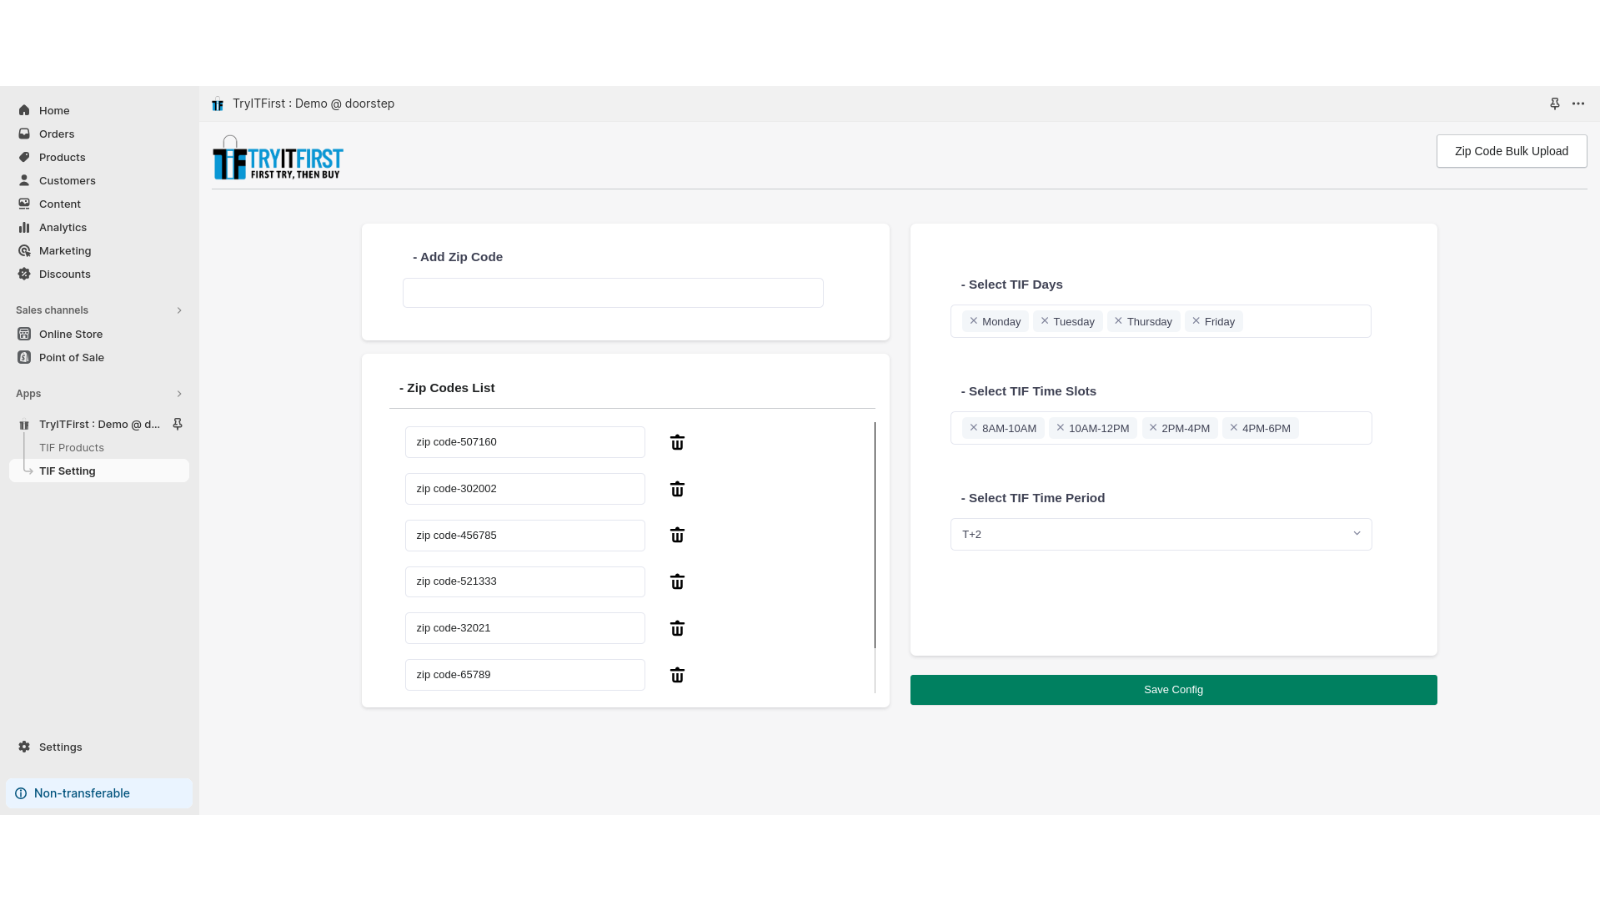Viewport: 1600px width, 900px height.
Task: Click the Non-transferable notice
Action: click(99, 793)
